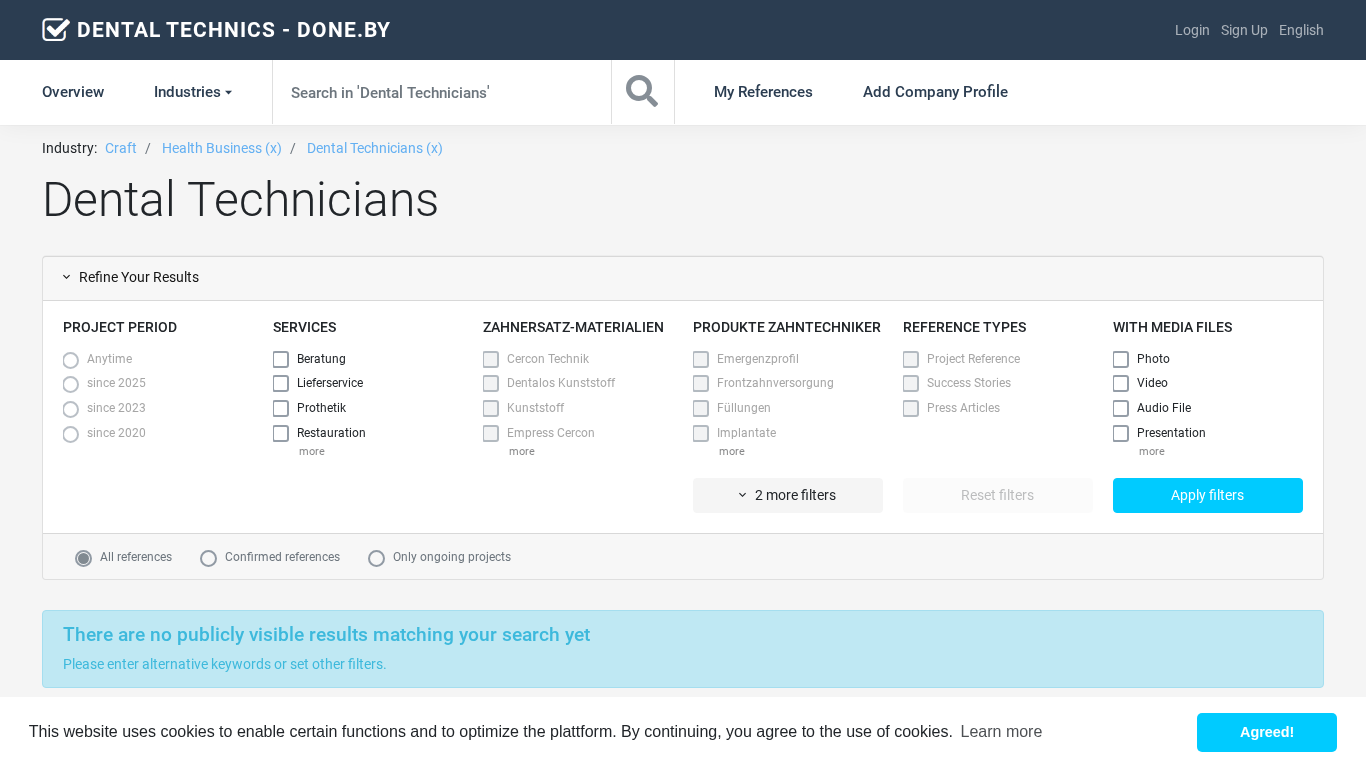
Task: Select All references radio option
Action: 84,558
